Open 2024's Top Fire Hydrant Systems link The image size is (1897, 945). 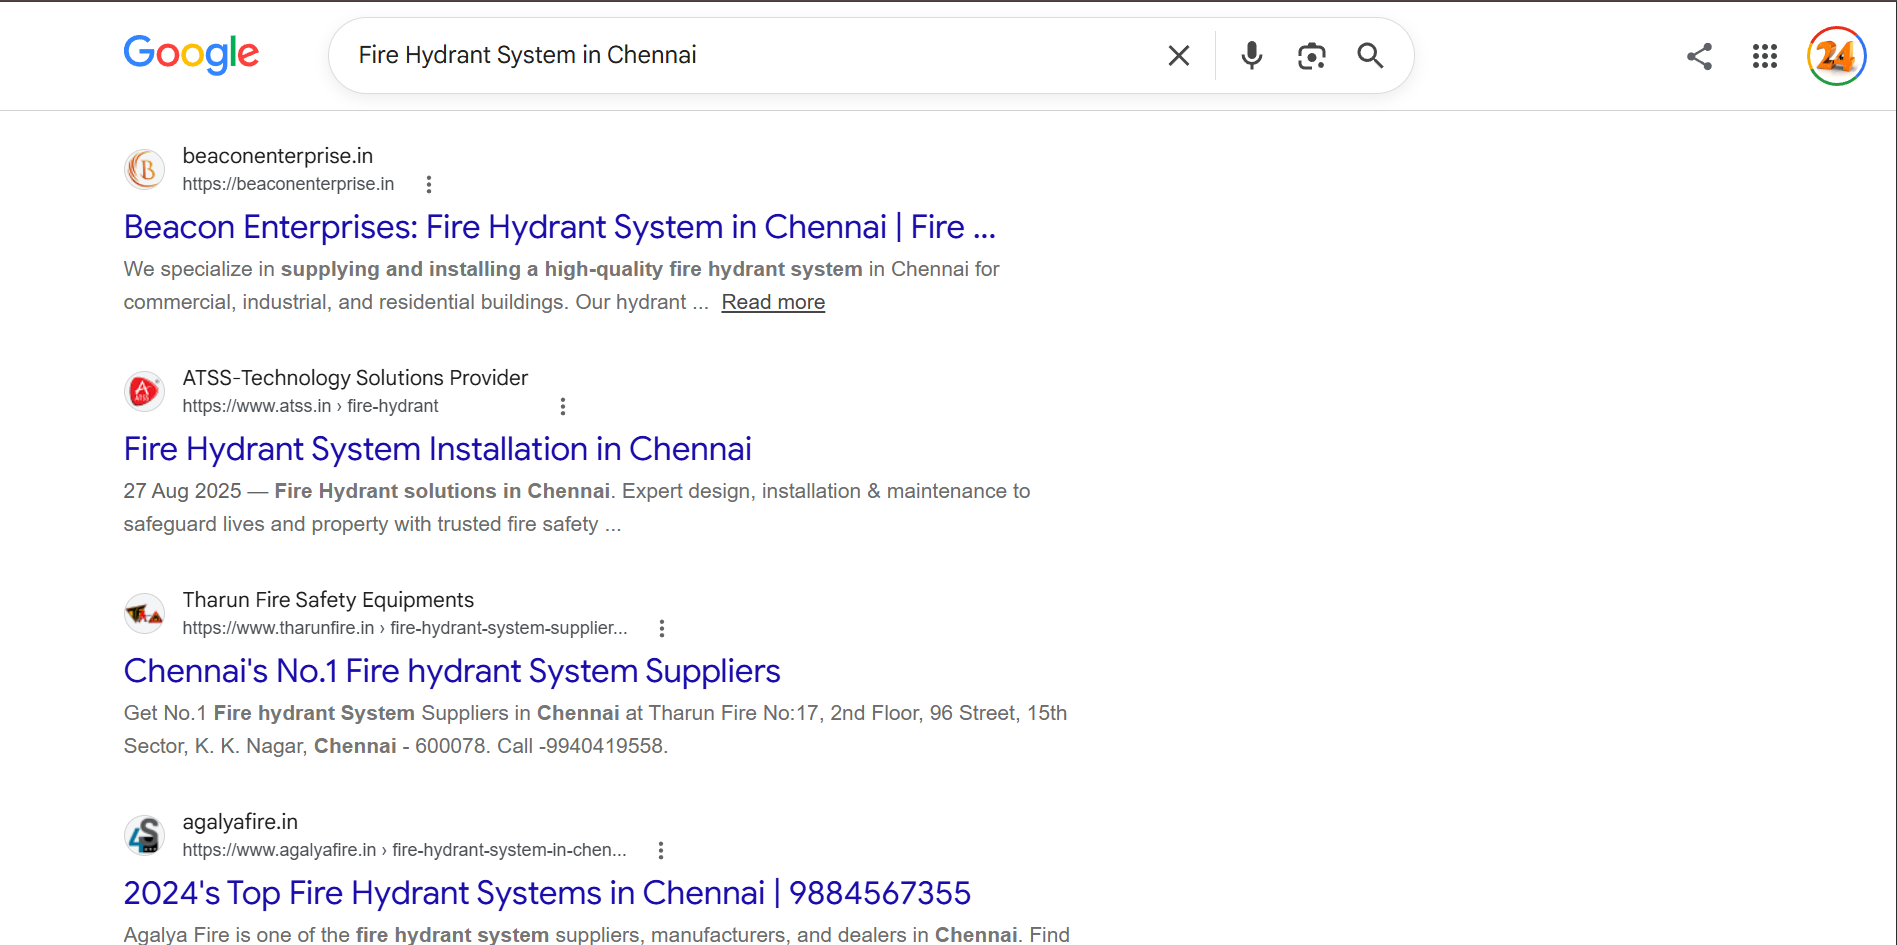coord(548,893)
